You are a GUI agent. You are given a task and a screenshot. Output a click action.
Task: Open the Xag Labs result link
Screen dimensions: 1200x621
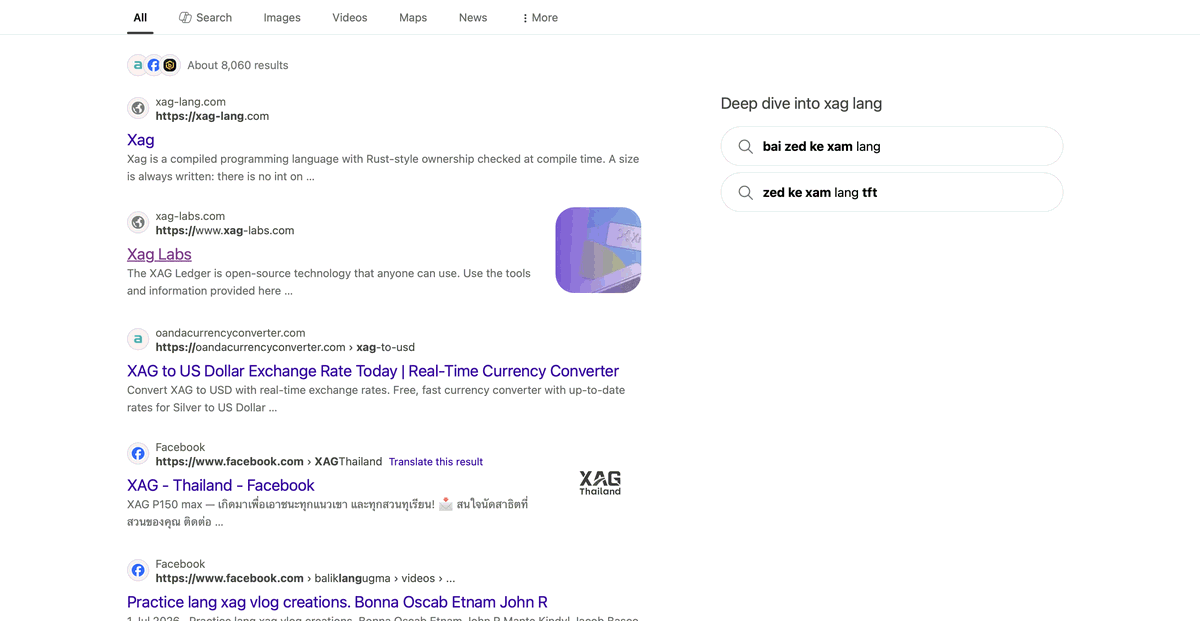[159, 254]
